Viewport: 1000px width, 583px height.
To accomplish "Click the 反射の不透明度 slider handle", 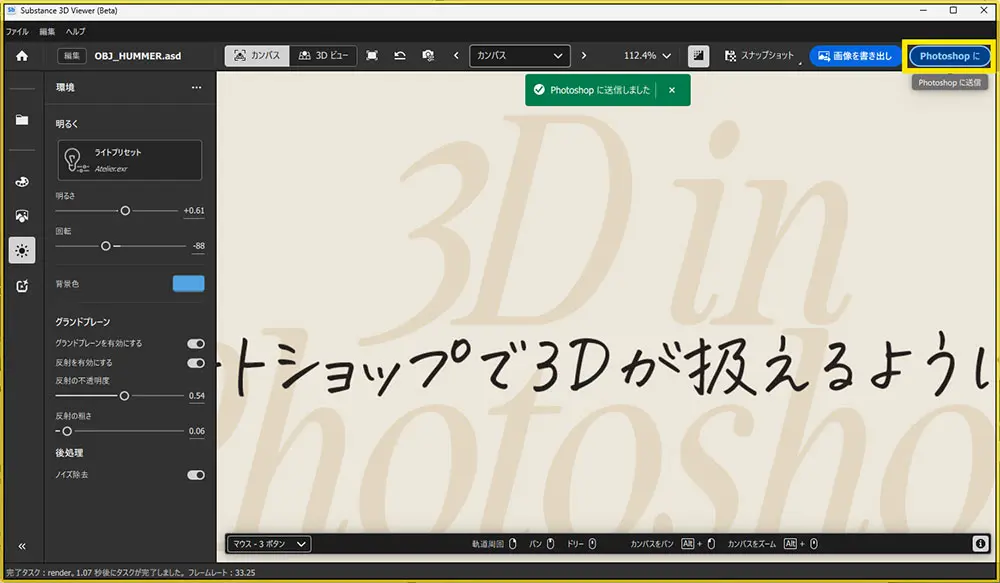I will click(x=124, y=396).
